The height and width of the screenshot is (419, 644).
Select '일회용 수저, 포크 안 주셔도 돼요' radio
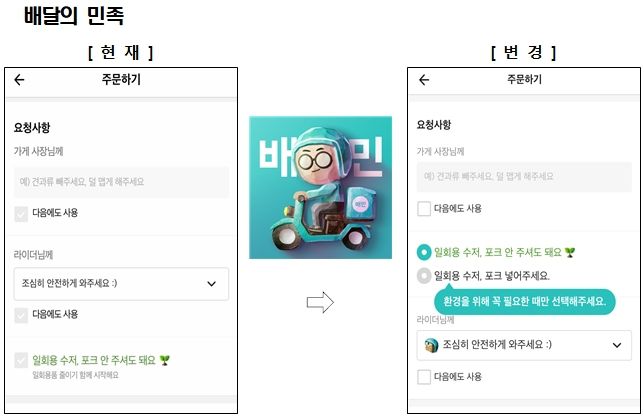tap(424, 252)
